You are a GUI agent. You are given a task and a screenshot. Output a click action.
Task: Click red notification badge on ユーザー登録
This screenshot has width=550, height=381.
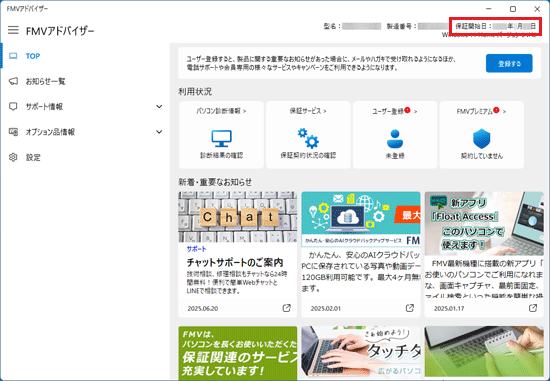coord(407,110)
